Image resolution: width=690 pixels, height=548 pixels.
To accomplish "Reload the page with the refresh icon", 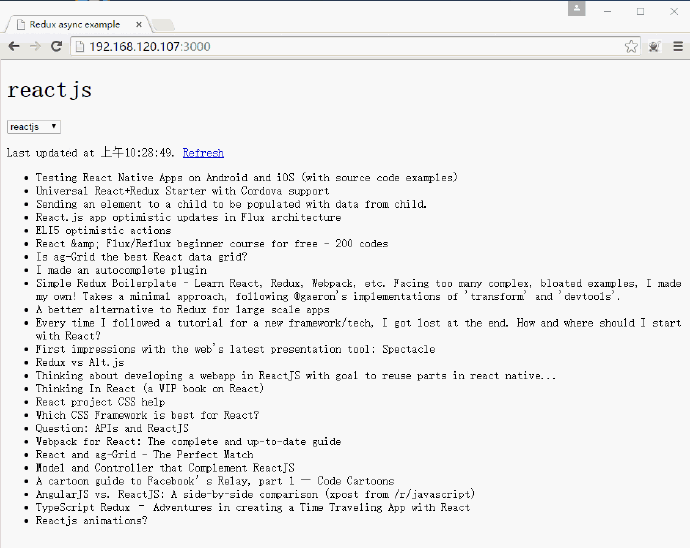I will 56,46.
